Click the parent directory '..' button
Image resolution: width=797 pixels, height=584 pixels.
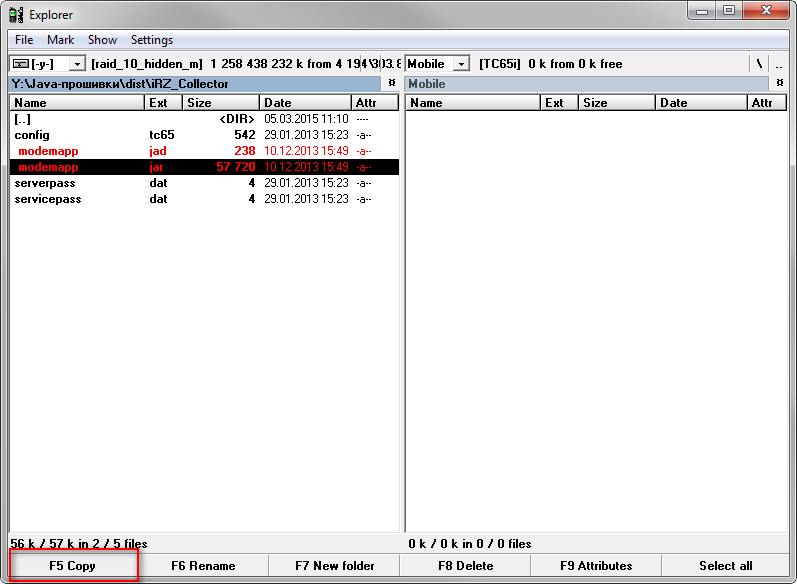[779, 64]
